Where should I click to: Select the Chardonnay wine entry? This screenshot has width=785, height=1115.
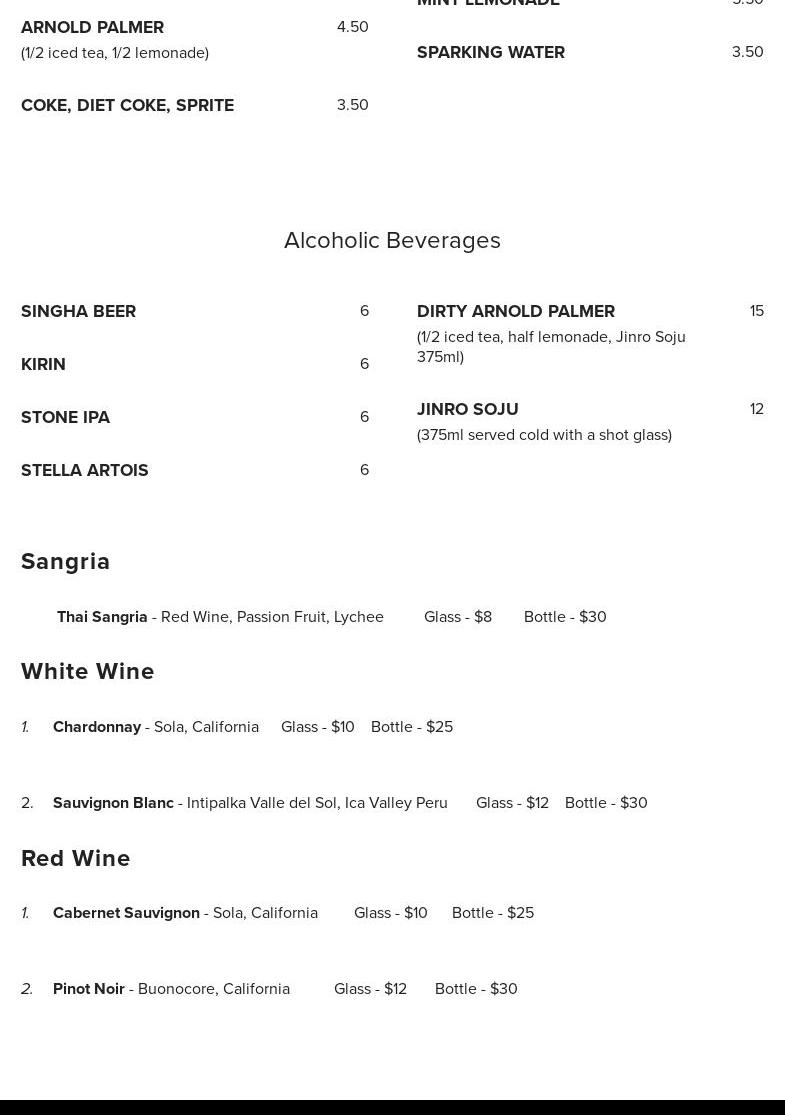point(97,727)
